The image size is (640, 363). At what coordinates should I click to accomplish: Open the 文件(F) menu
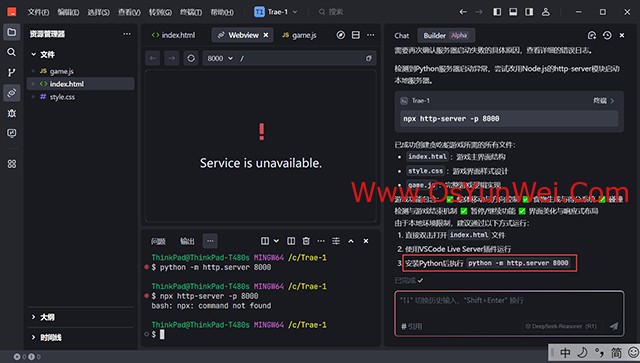38,12
